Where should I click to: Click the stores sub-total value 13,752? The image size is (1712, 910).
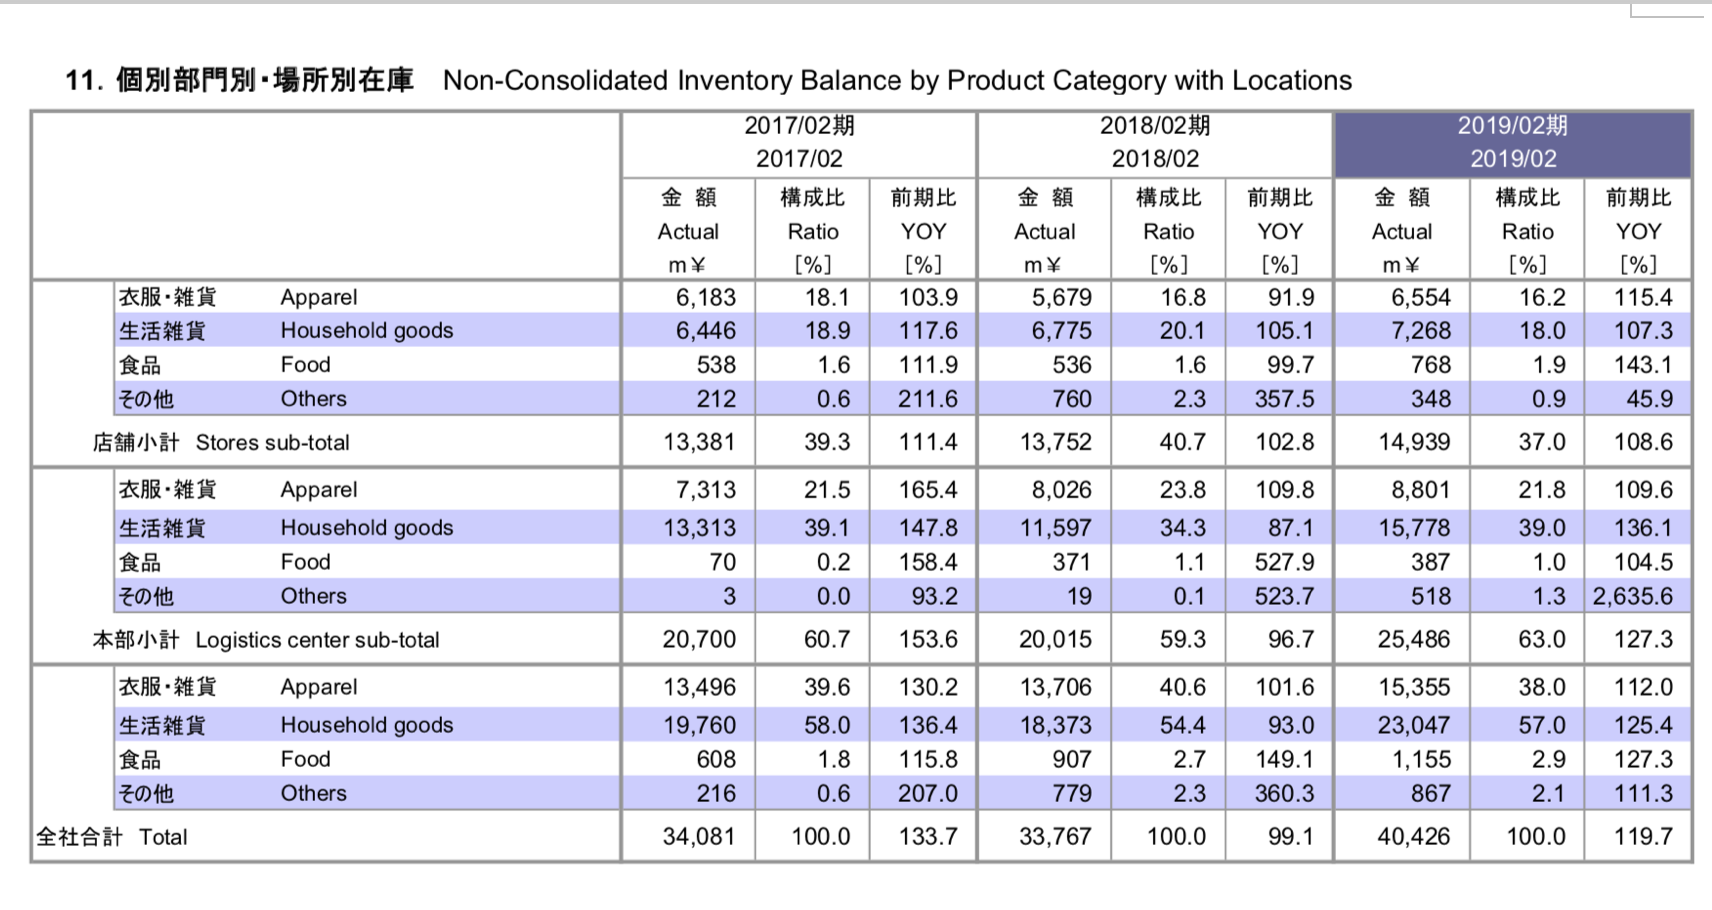pos(1055,442)
